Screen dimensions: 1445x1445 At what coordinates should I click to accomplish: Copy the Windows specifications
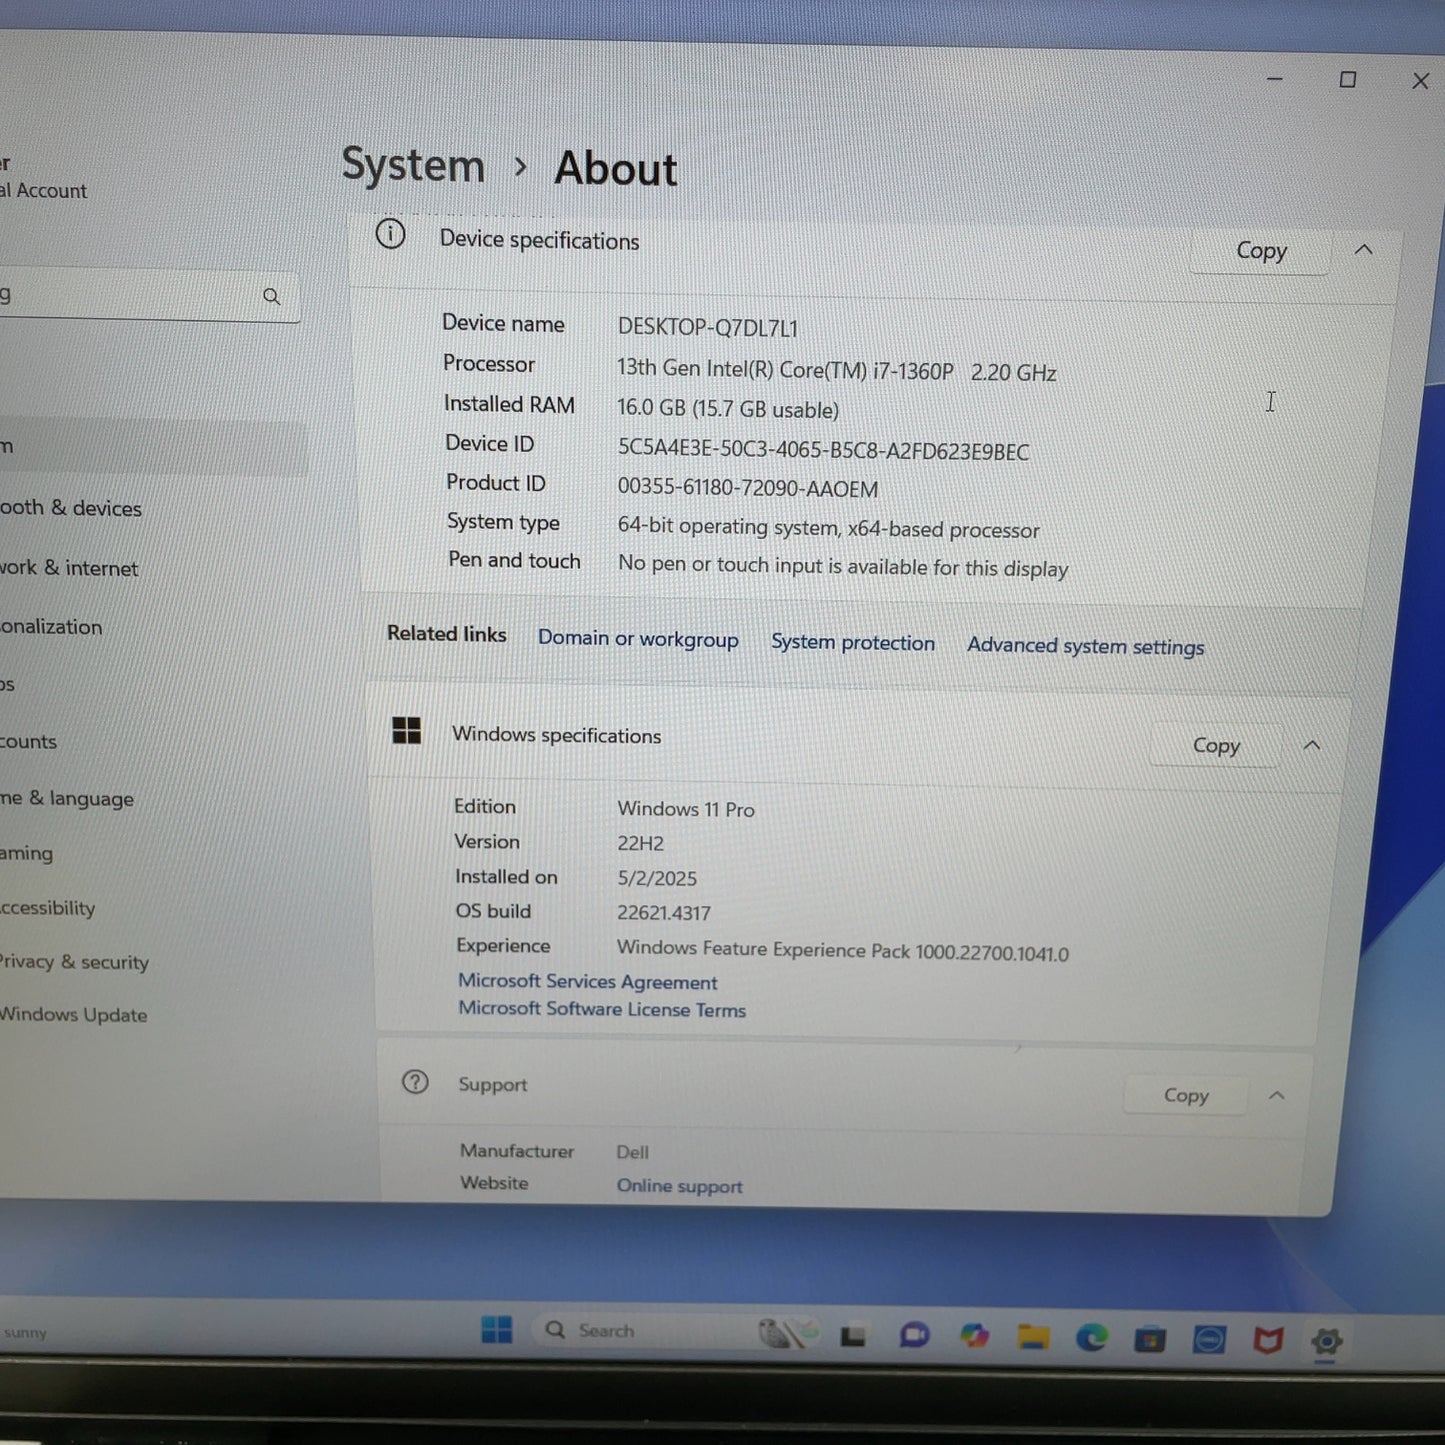[x=1215, y=746]
